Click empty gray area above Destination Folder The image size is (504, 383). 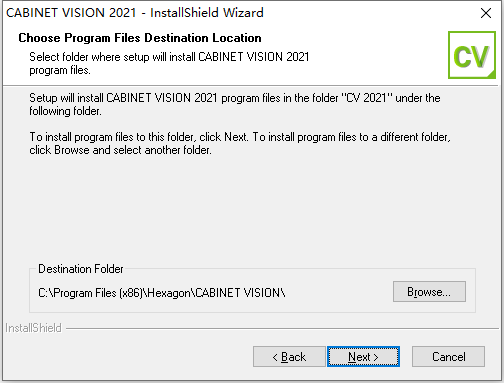coord(250,210)
